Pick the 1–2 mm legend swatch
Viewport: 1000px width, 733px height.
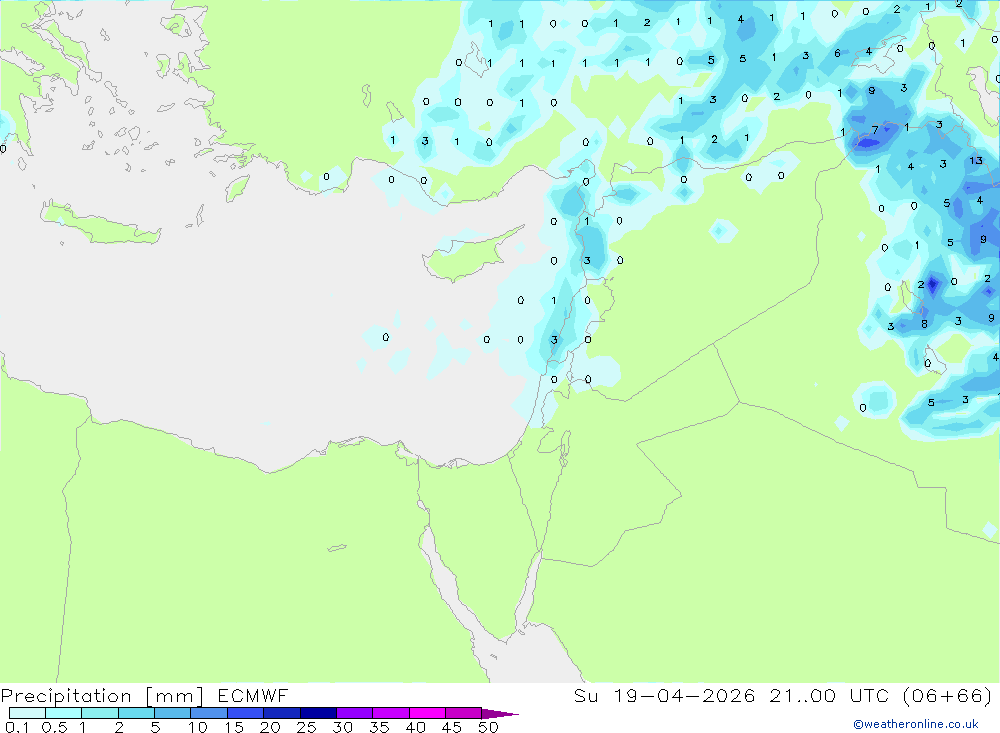click(99, 713)
